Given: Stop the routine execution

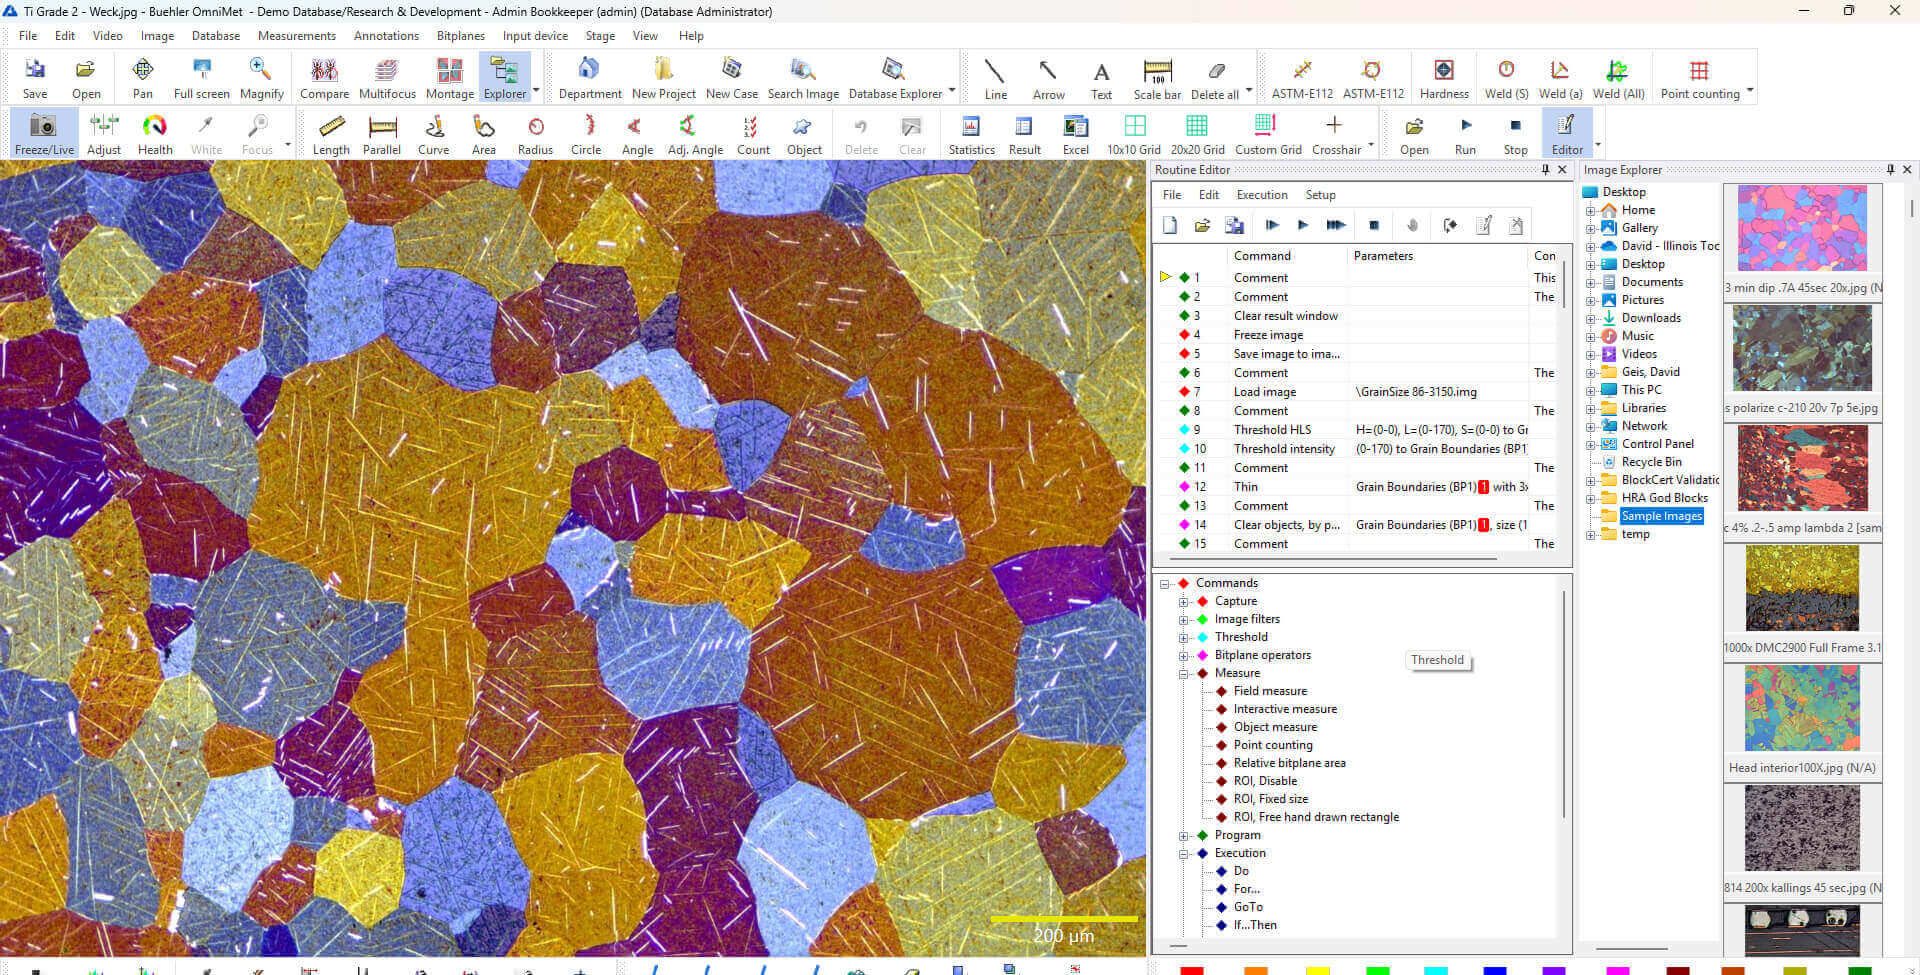Looking at the screenshot, I should coord(1514,131).
